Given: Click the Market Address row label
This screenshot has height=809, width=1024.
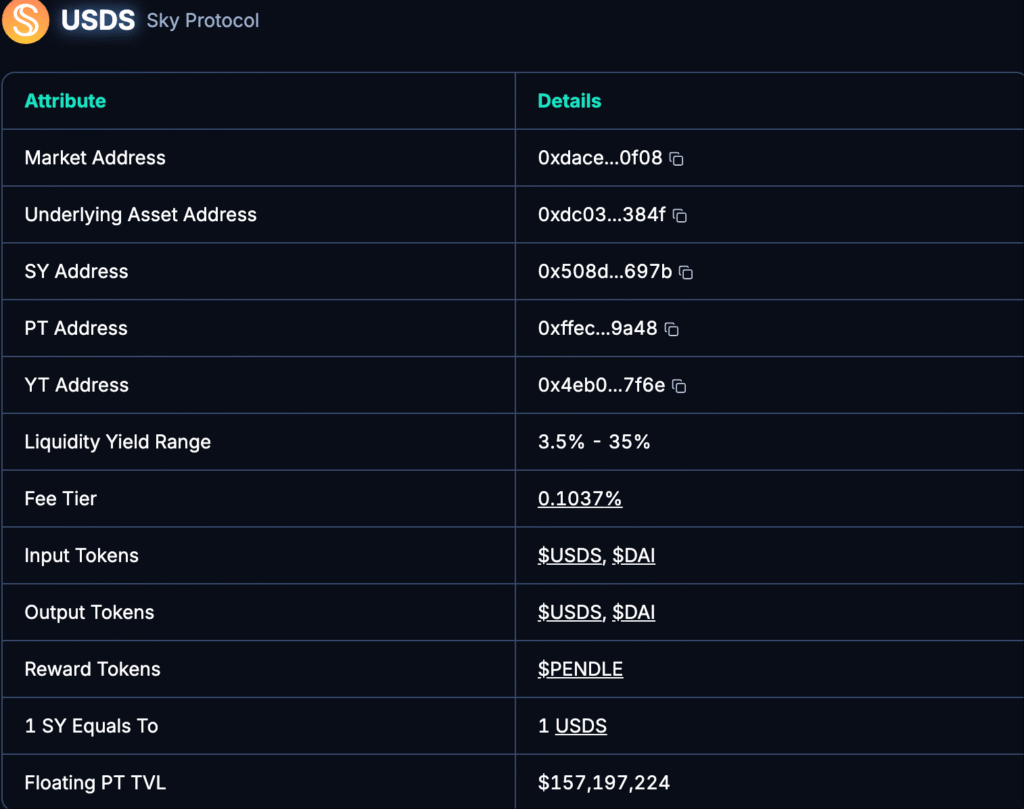Looking at the screenshot, I should (x=95, y=157).
